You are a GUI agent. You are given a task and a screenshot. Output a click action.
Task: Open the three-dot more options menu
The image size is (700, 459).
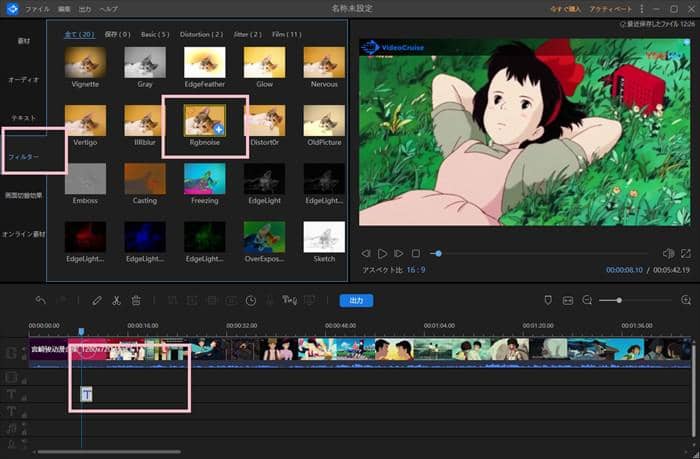642,8
